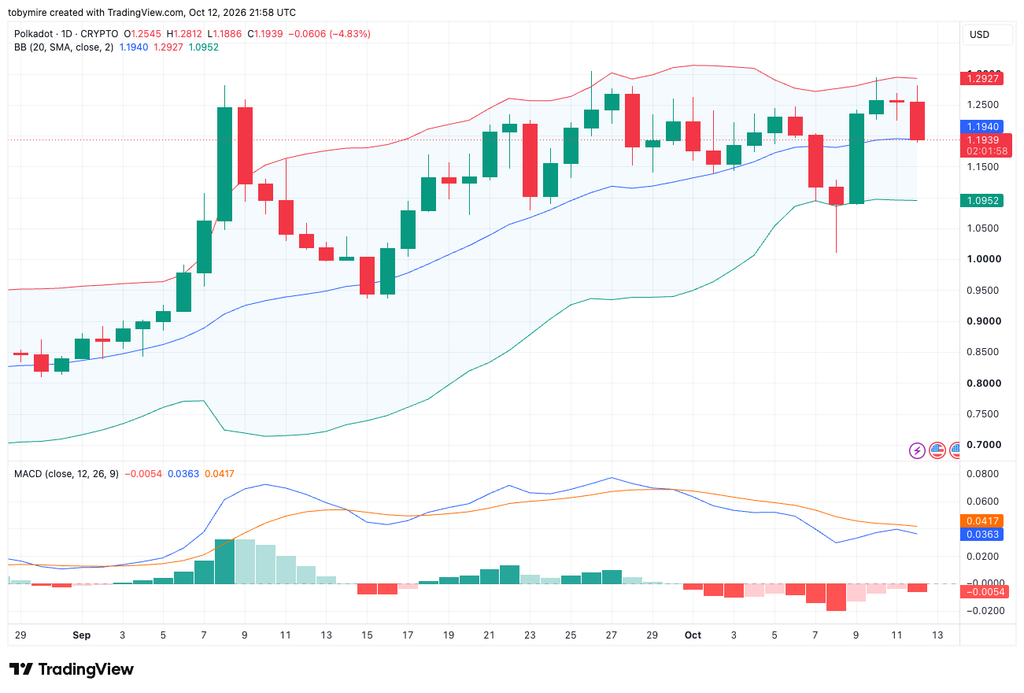Click the 0.0600 MACD axis label
Screen dimensions: 1024x693
(984, 501)
